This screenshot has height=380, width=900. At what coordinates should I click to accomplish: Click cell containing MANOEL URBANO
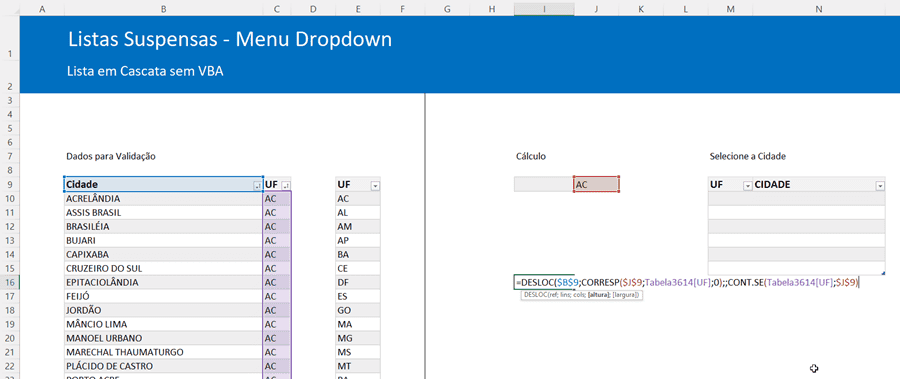pyautogui.click(x=164, y=338)
